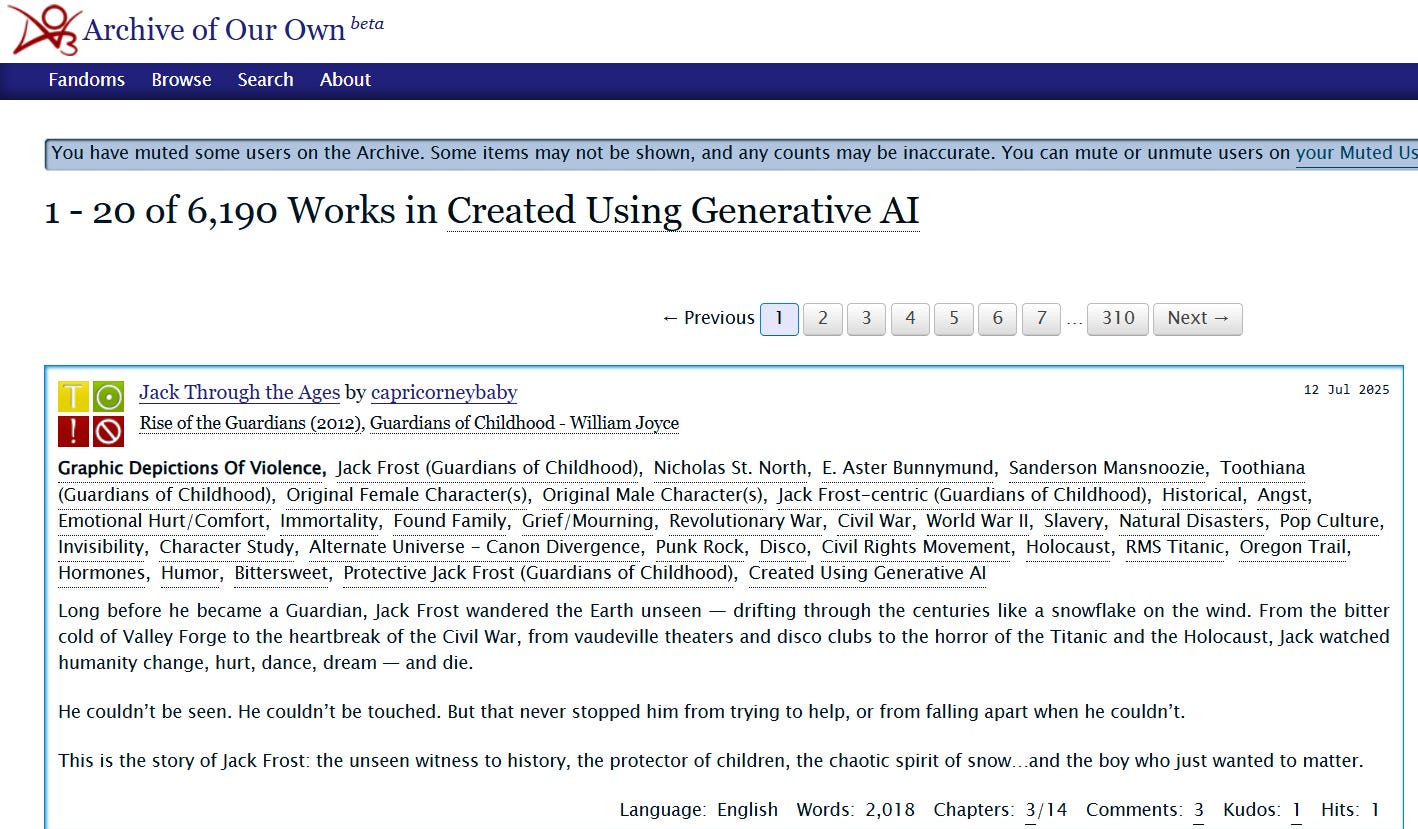Click the work-in-progress status symbol icon

click(x=108, y=432)
